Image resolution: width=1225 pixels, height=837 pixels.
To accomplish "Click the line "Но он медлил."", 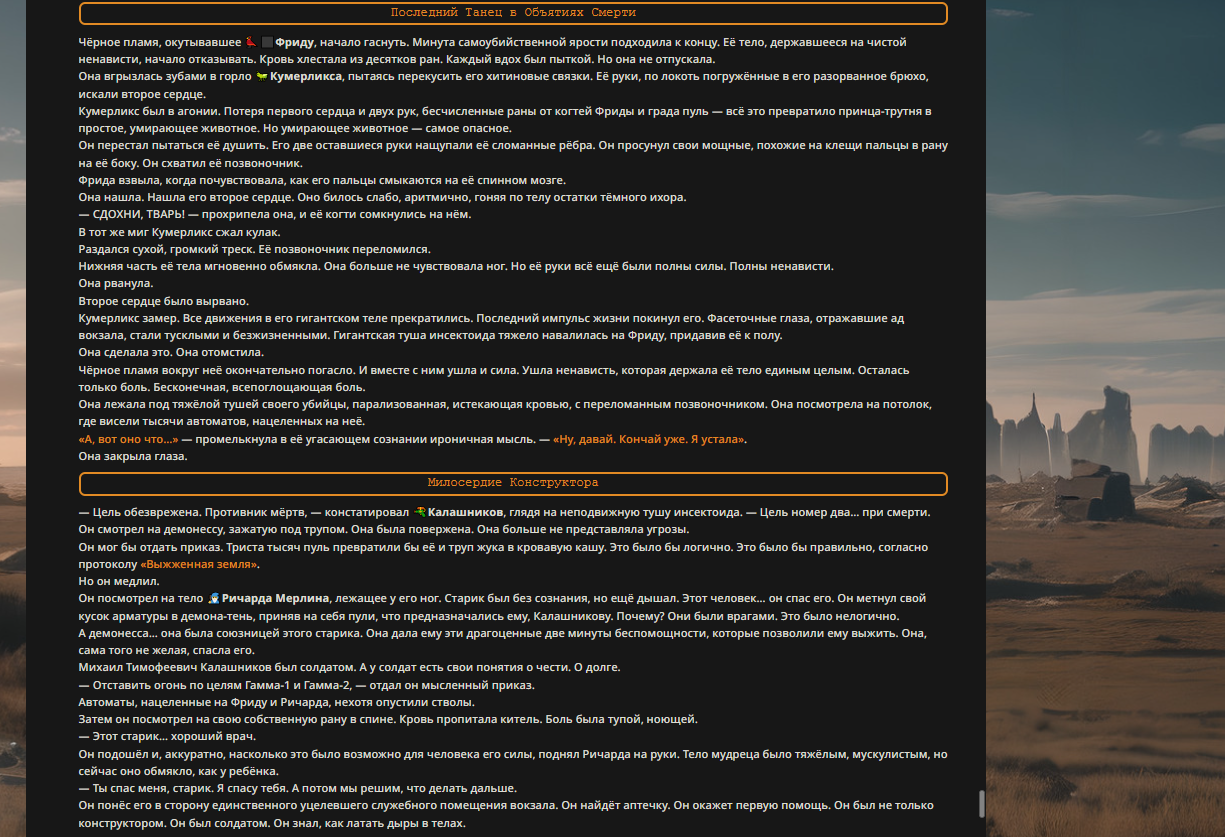I will 118,581.
